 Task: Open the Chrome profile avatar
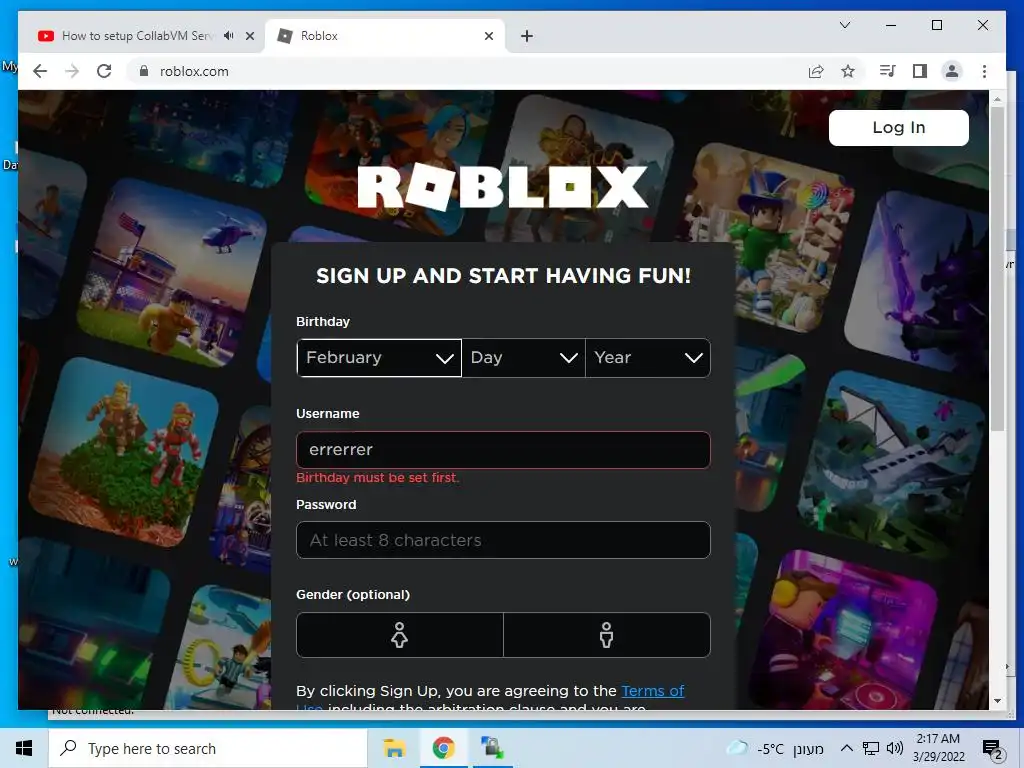pyautogui.click(x=952, y=71)
